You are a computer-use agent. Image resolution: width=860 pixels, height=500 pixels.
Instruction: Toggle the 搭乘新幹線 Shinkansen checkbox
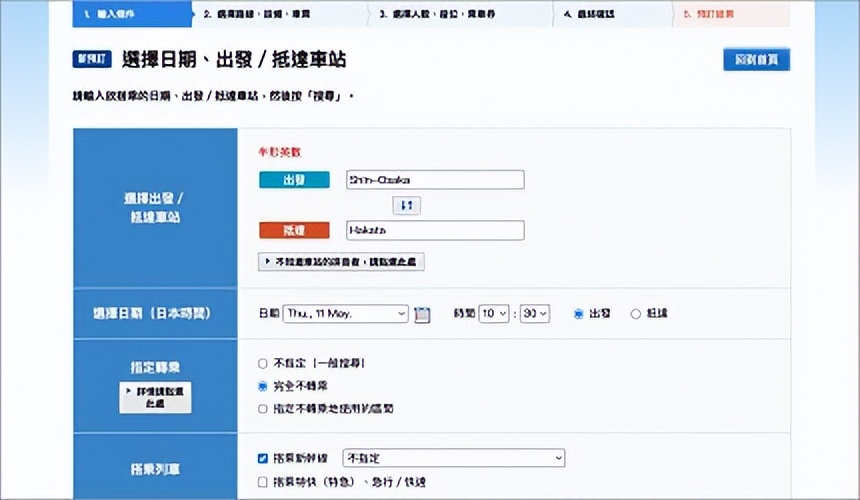263,458
